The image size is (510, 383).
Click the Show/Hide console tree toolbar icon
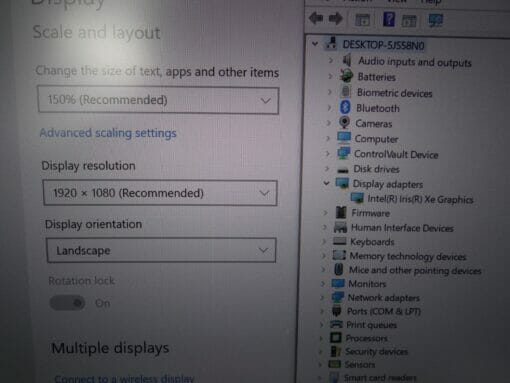[362, 20]
